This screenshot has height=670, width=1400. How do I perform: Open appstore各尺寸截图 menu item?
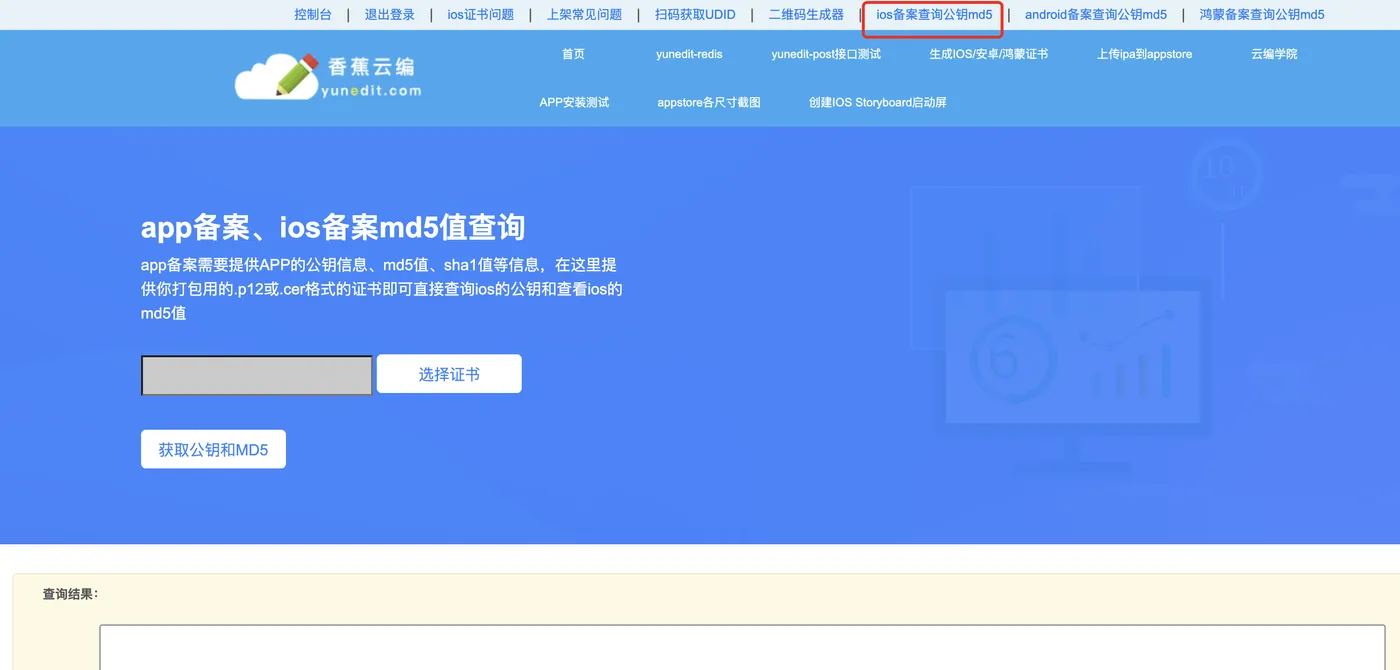click(x=709, y=102)
